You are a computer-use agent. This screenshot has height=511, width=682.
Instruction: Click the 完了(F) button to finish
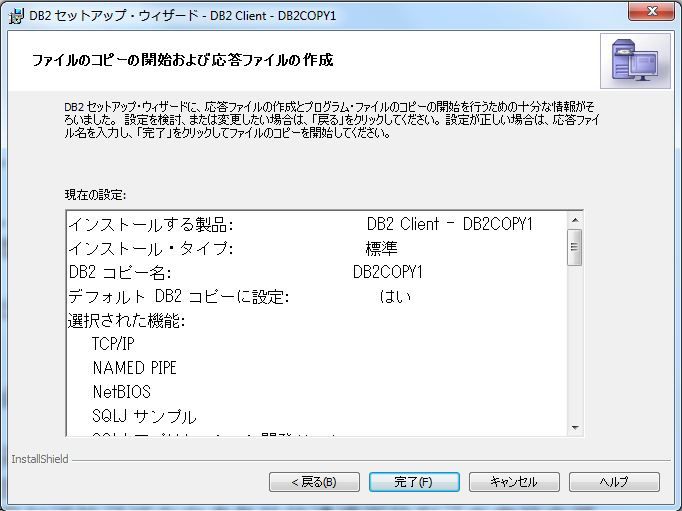pyautogui.click(x=414, y=482)
